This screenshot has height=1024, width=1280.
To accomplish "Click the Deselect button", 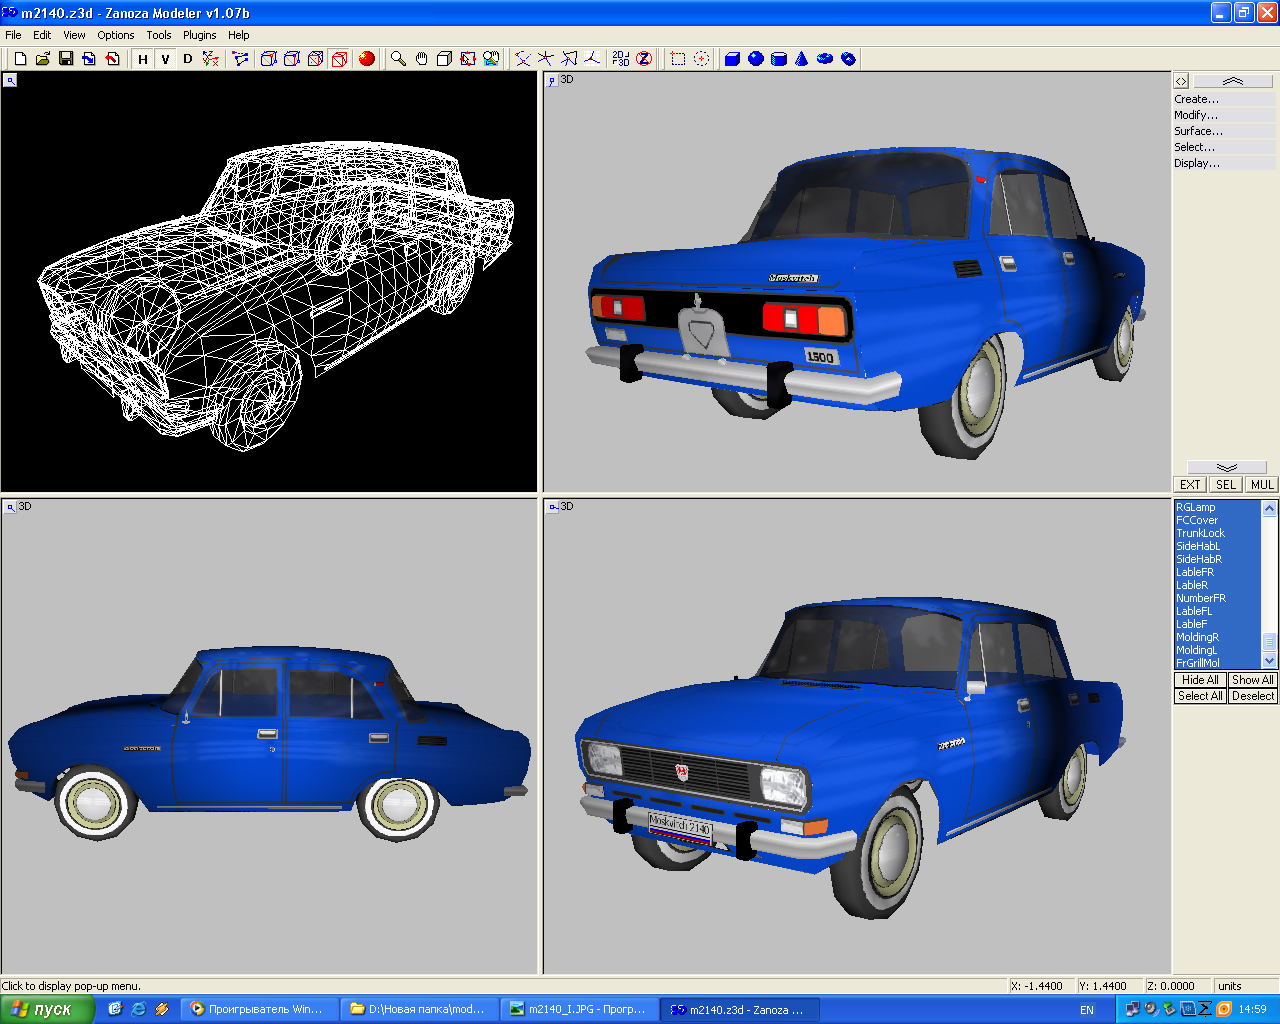I will tap(1252, 696).
